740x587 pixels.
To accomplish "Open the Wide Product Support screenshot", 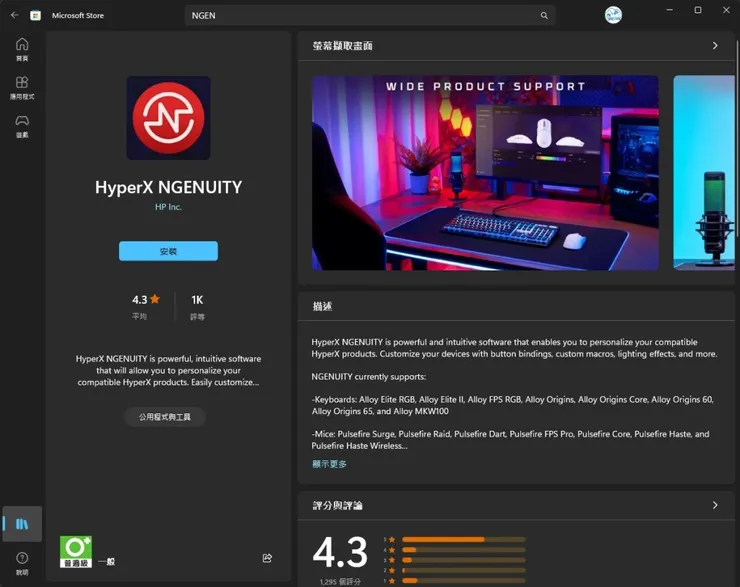I will [485, 173].
